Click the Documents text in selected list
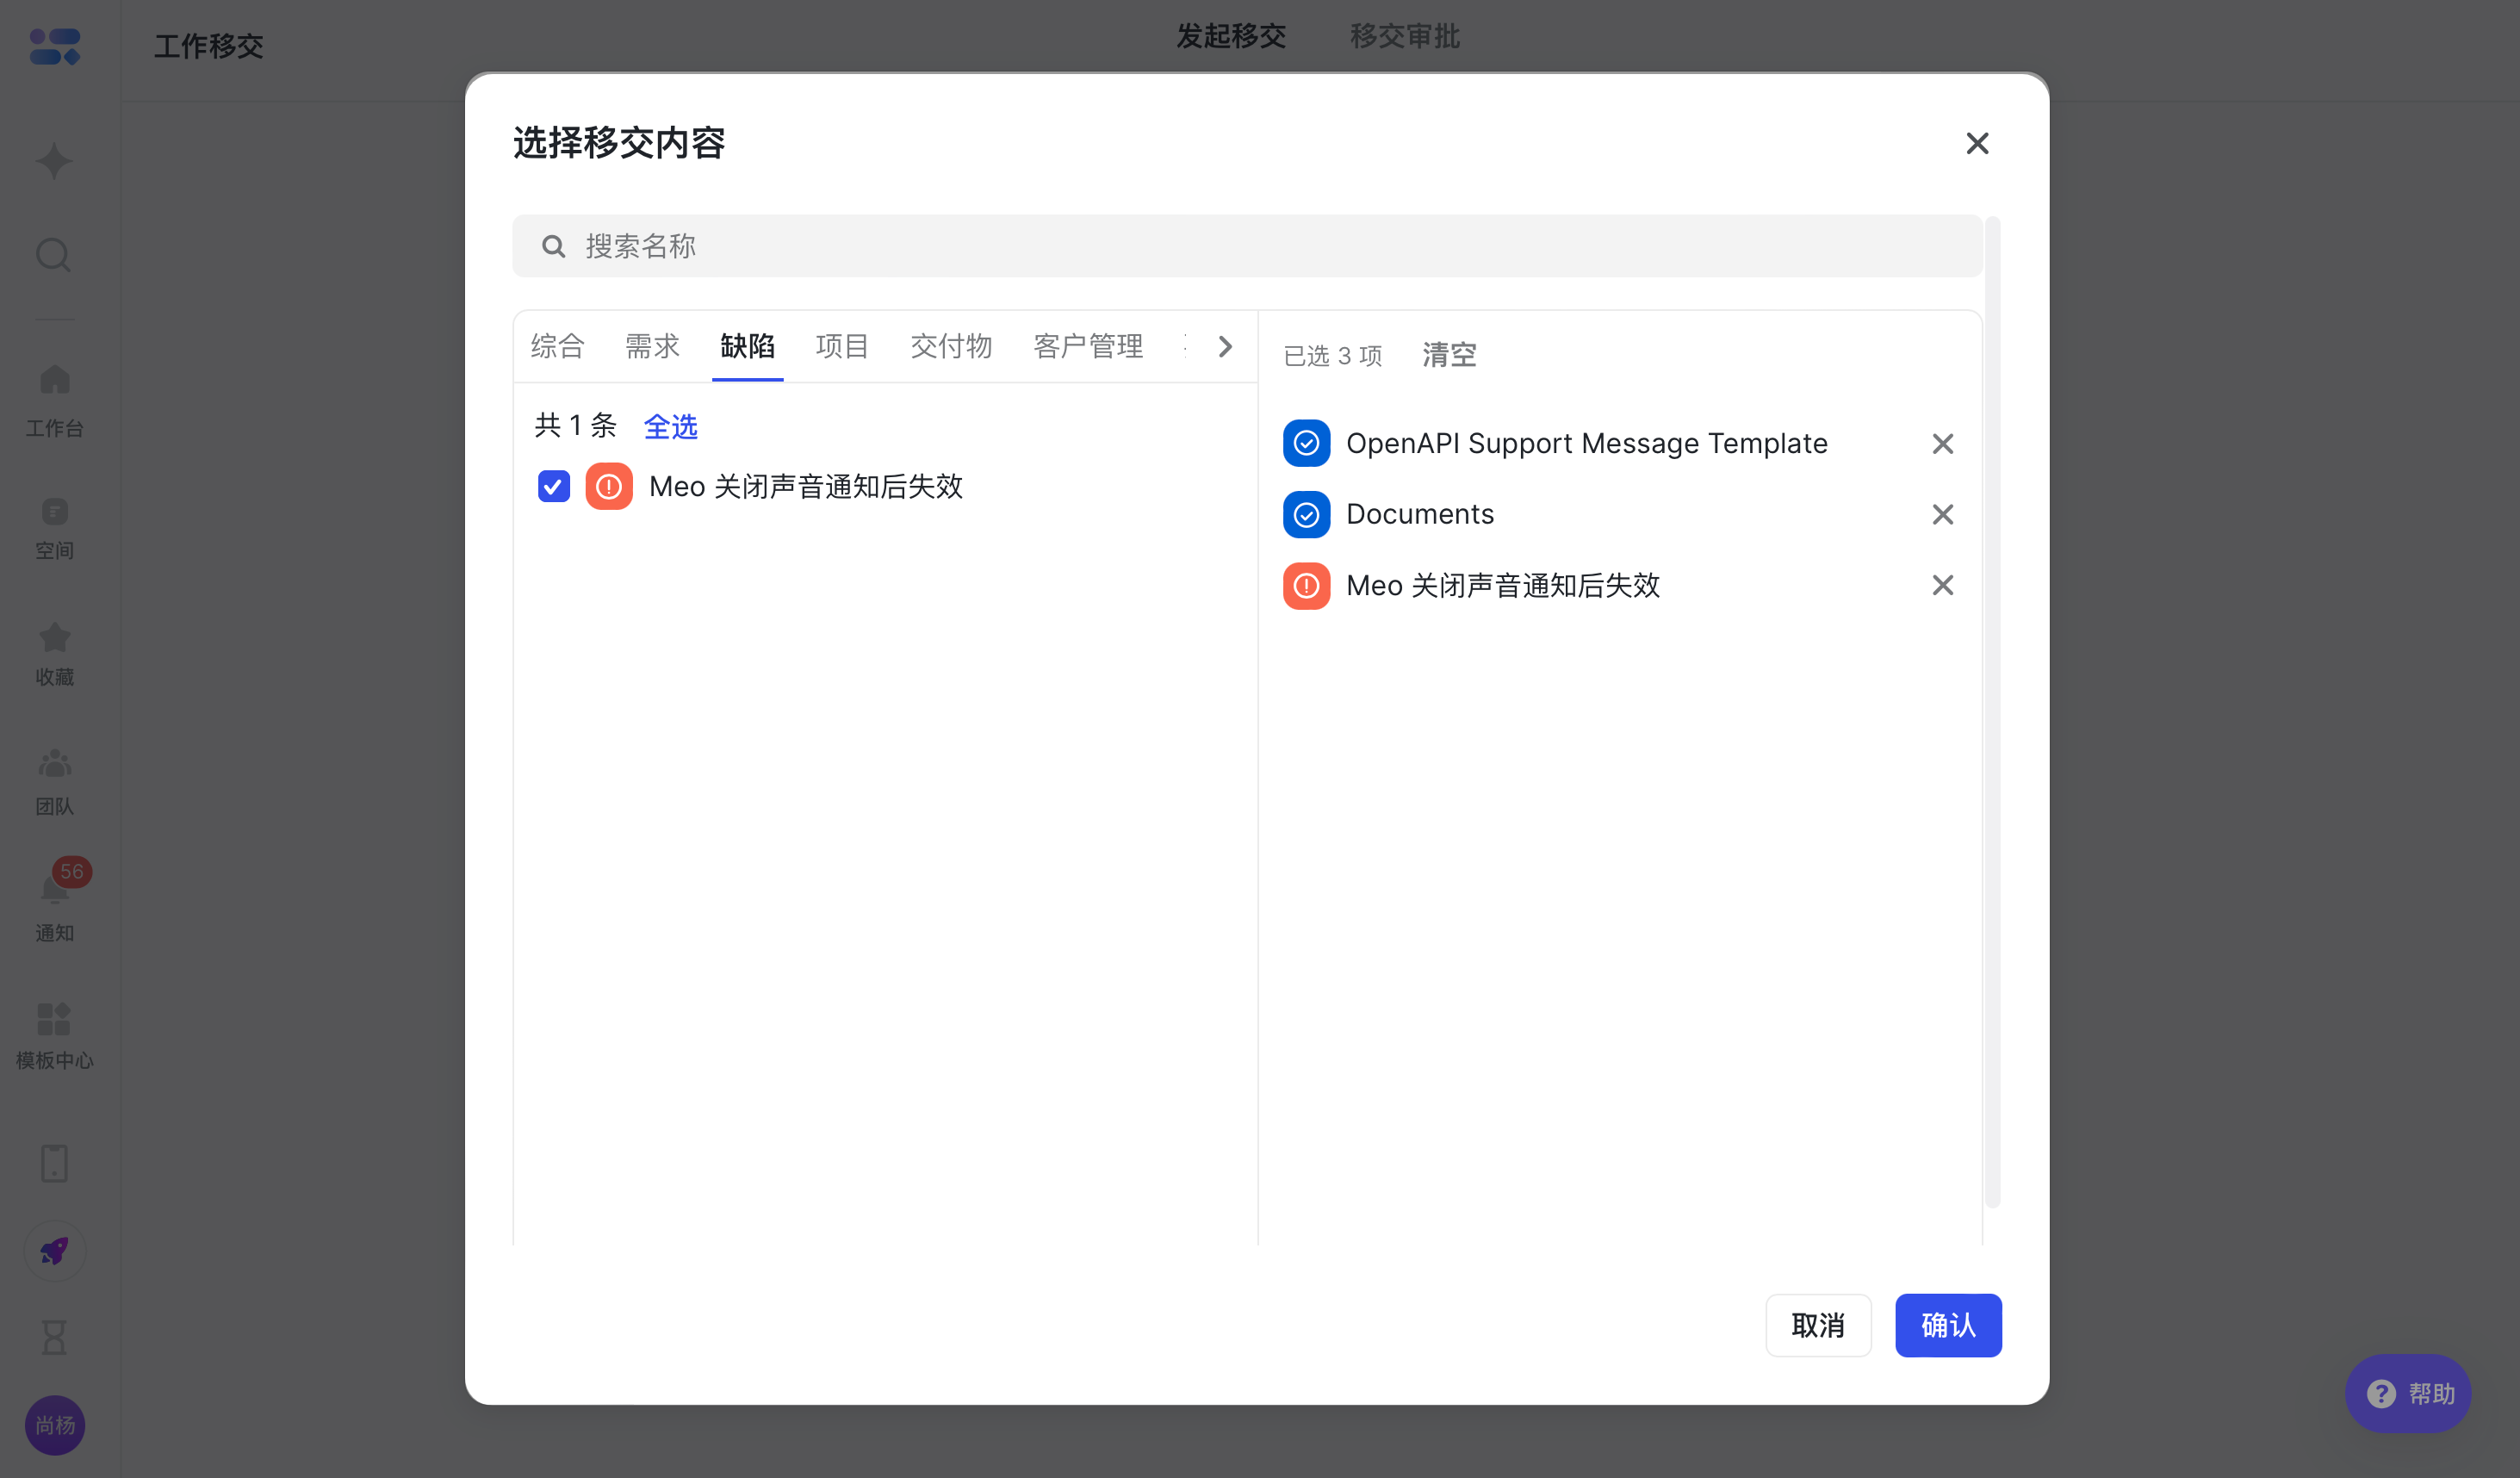2520x1478 pixels. point(1420,514)
